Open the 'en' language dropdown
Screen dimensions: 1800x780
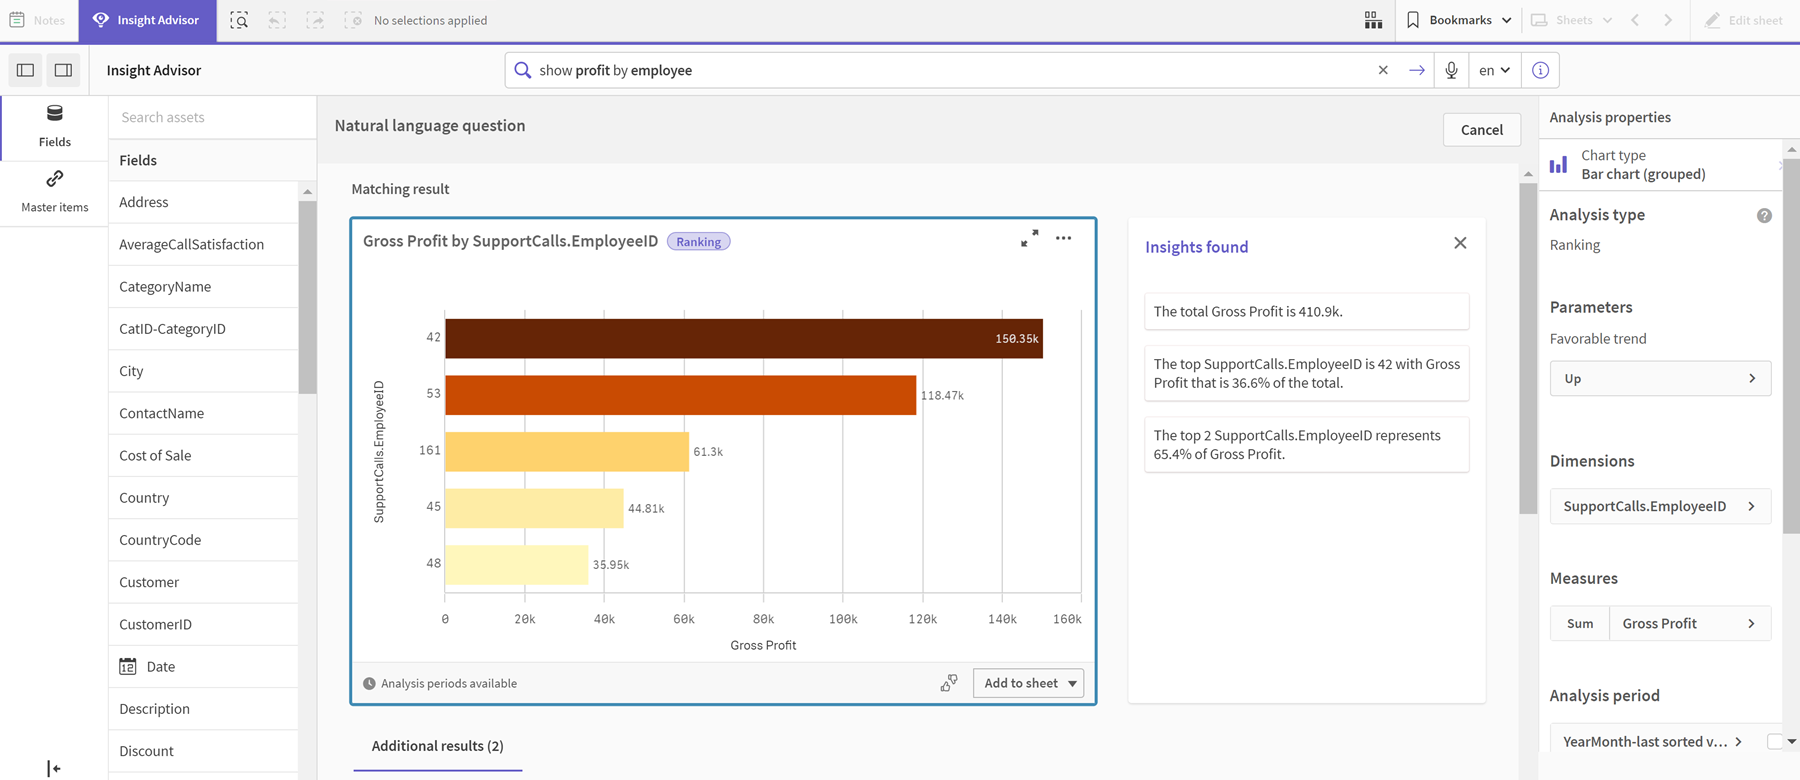1494,70
